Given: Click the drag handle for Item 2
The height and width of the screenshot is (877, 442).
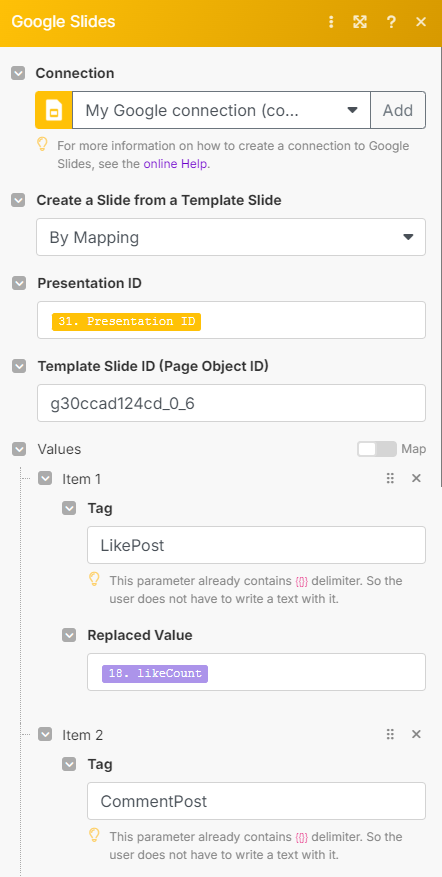Looking at the screenshot, I should pos(391,734).
